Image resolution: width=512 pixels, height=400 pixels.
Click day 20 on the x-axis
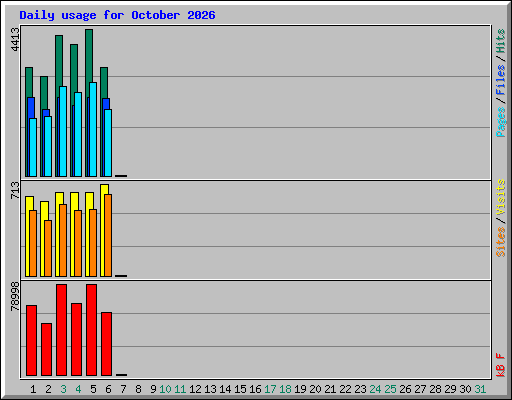click(x=315, y=389)
